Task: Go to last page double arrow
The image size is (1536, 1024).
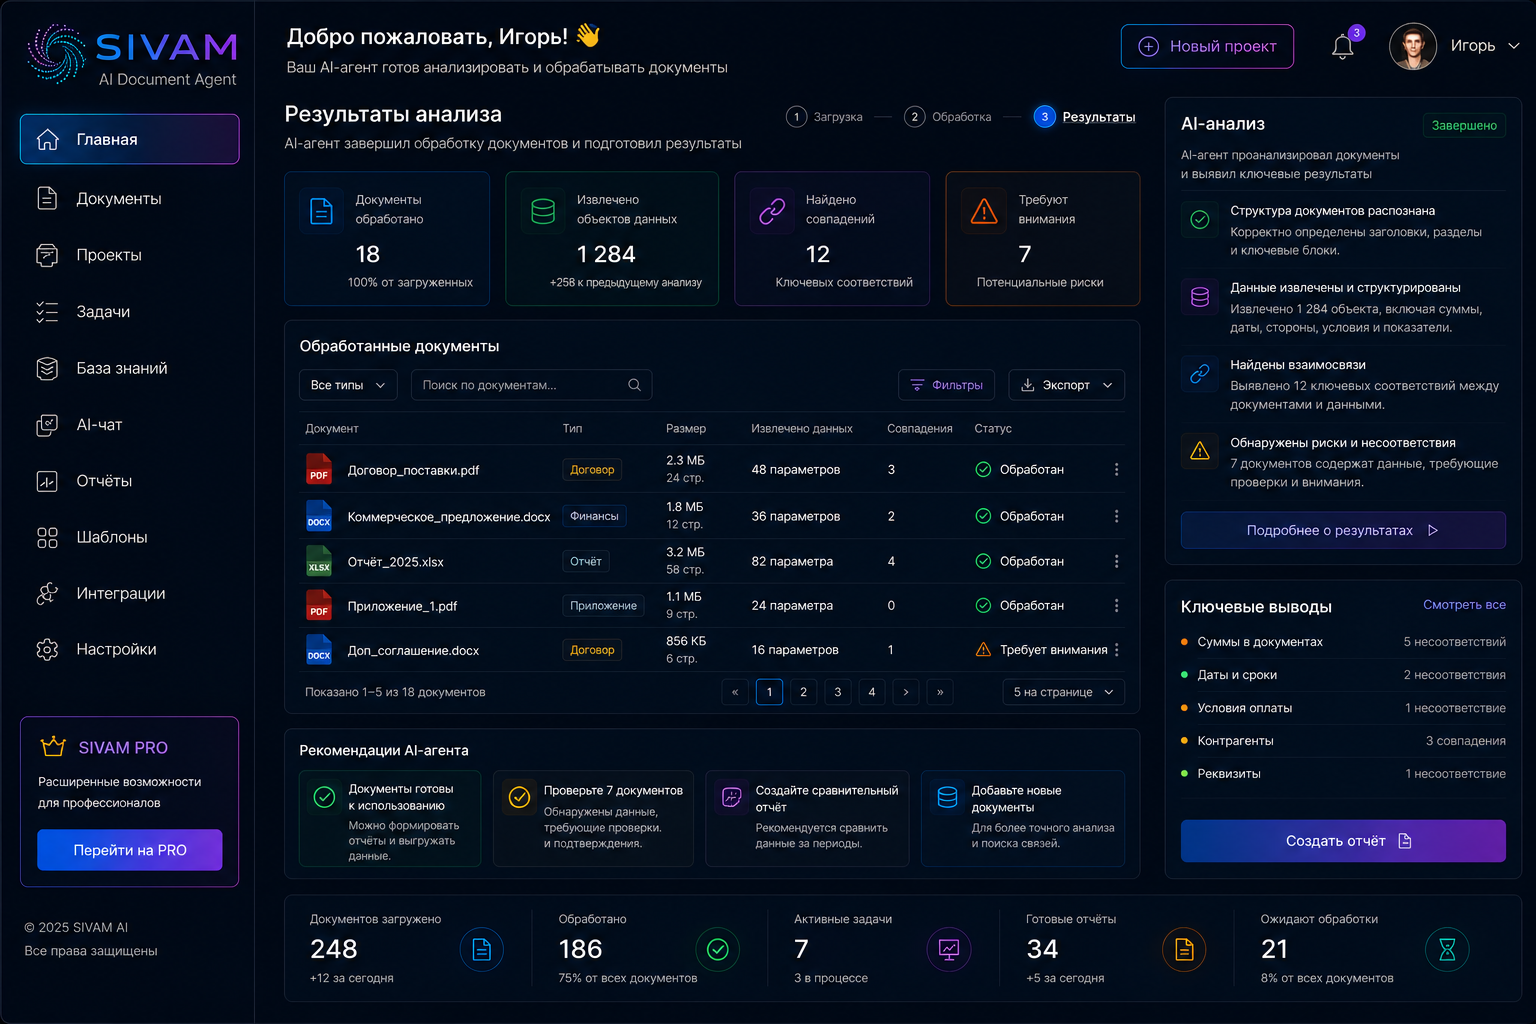Action: click(x=940, y=692)
